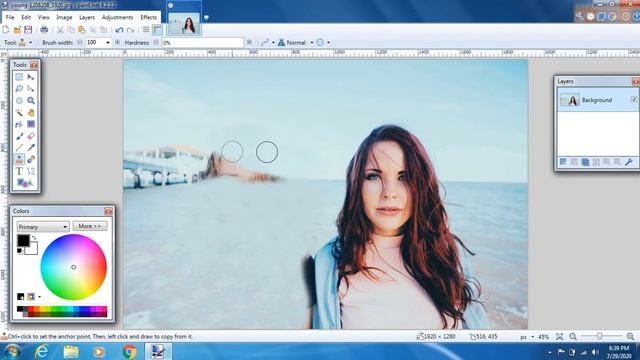Print the image from the toolbar

pos(44,30)
